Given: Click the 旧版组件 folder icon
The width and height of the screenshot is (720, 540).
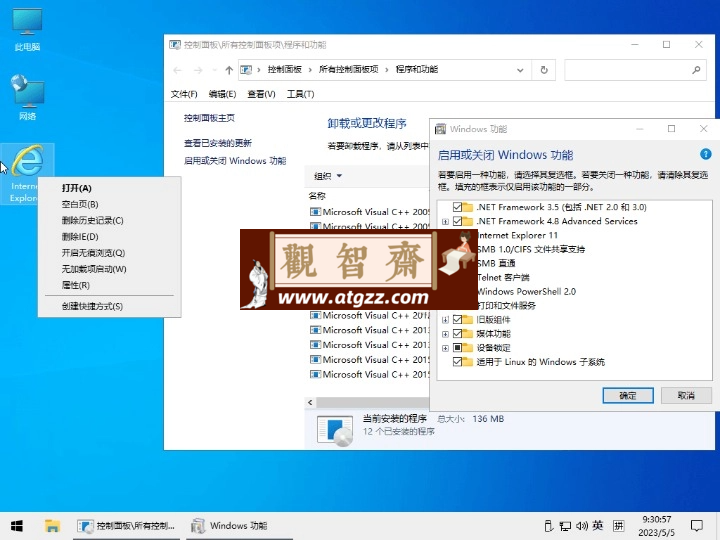Looking at the screenshot, I should click(468, 320).
